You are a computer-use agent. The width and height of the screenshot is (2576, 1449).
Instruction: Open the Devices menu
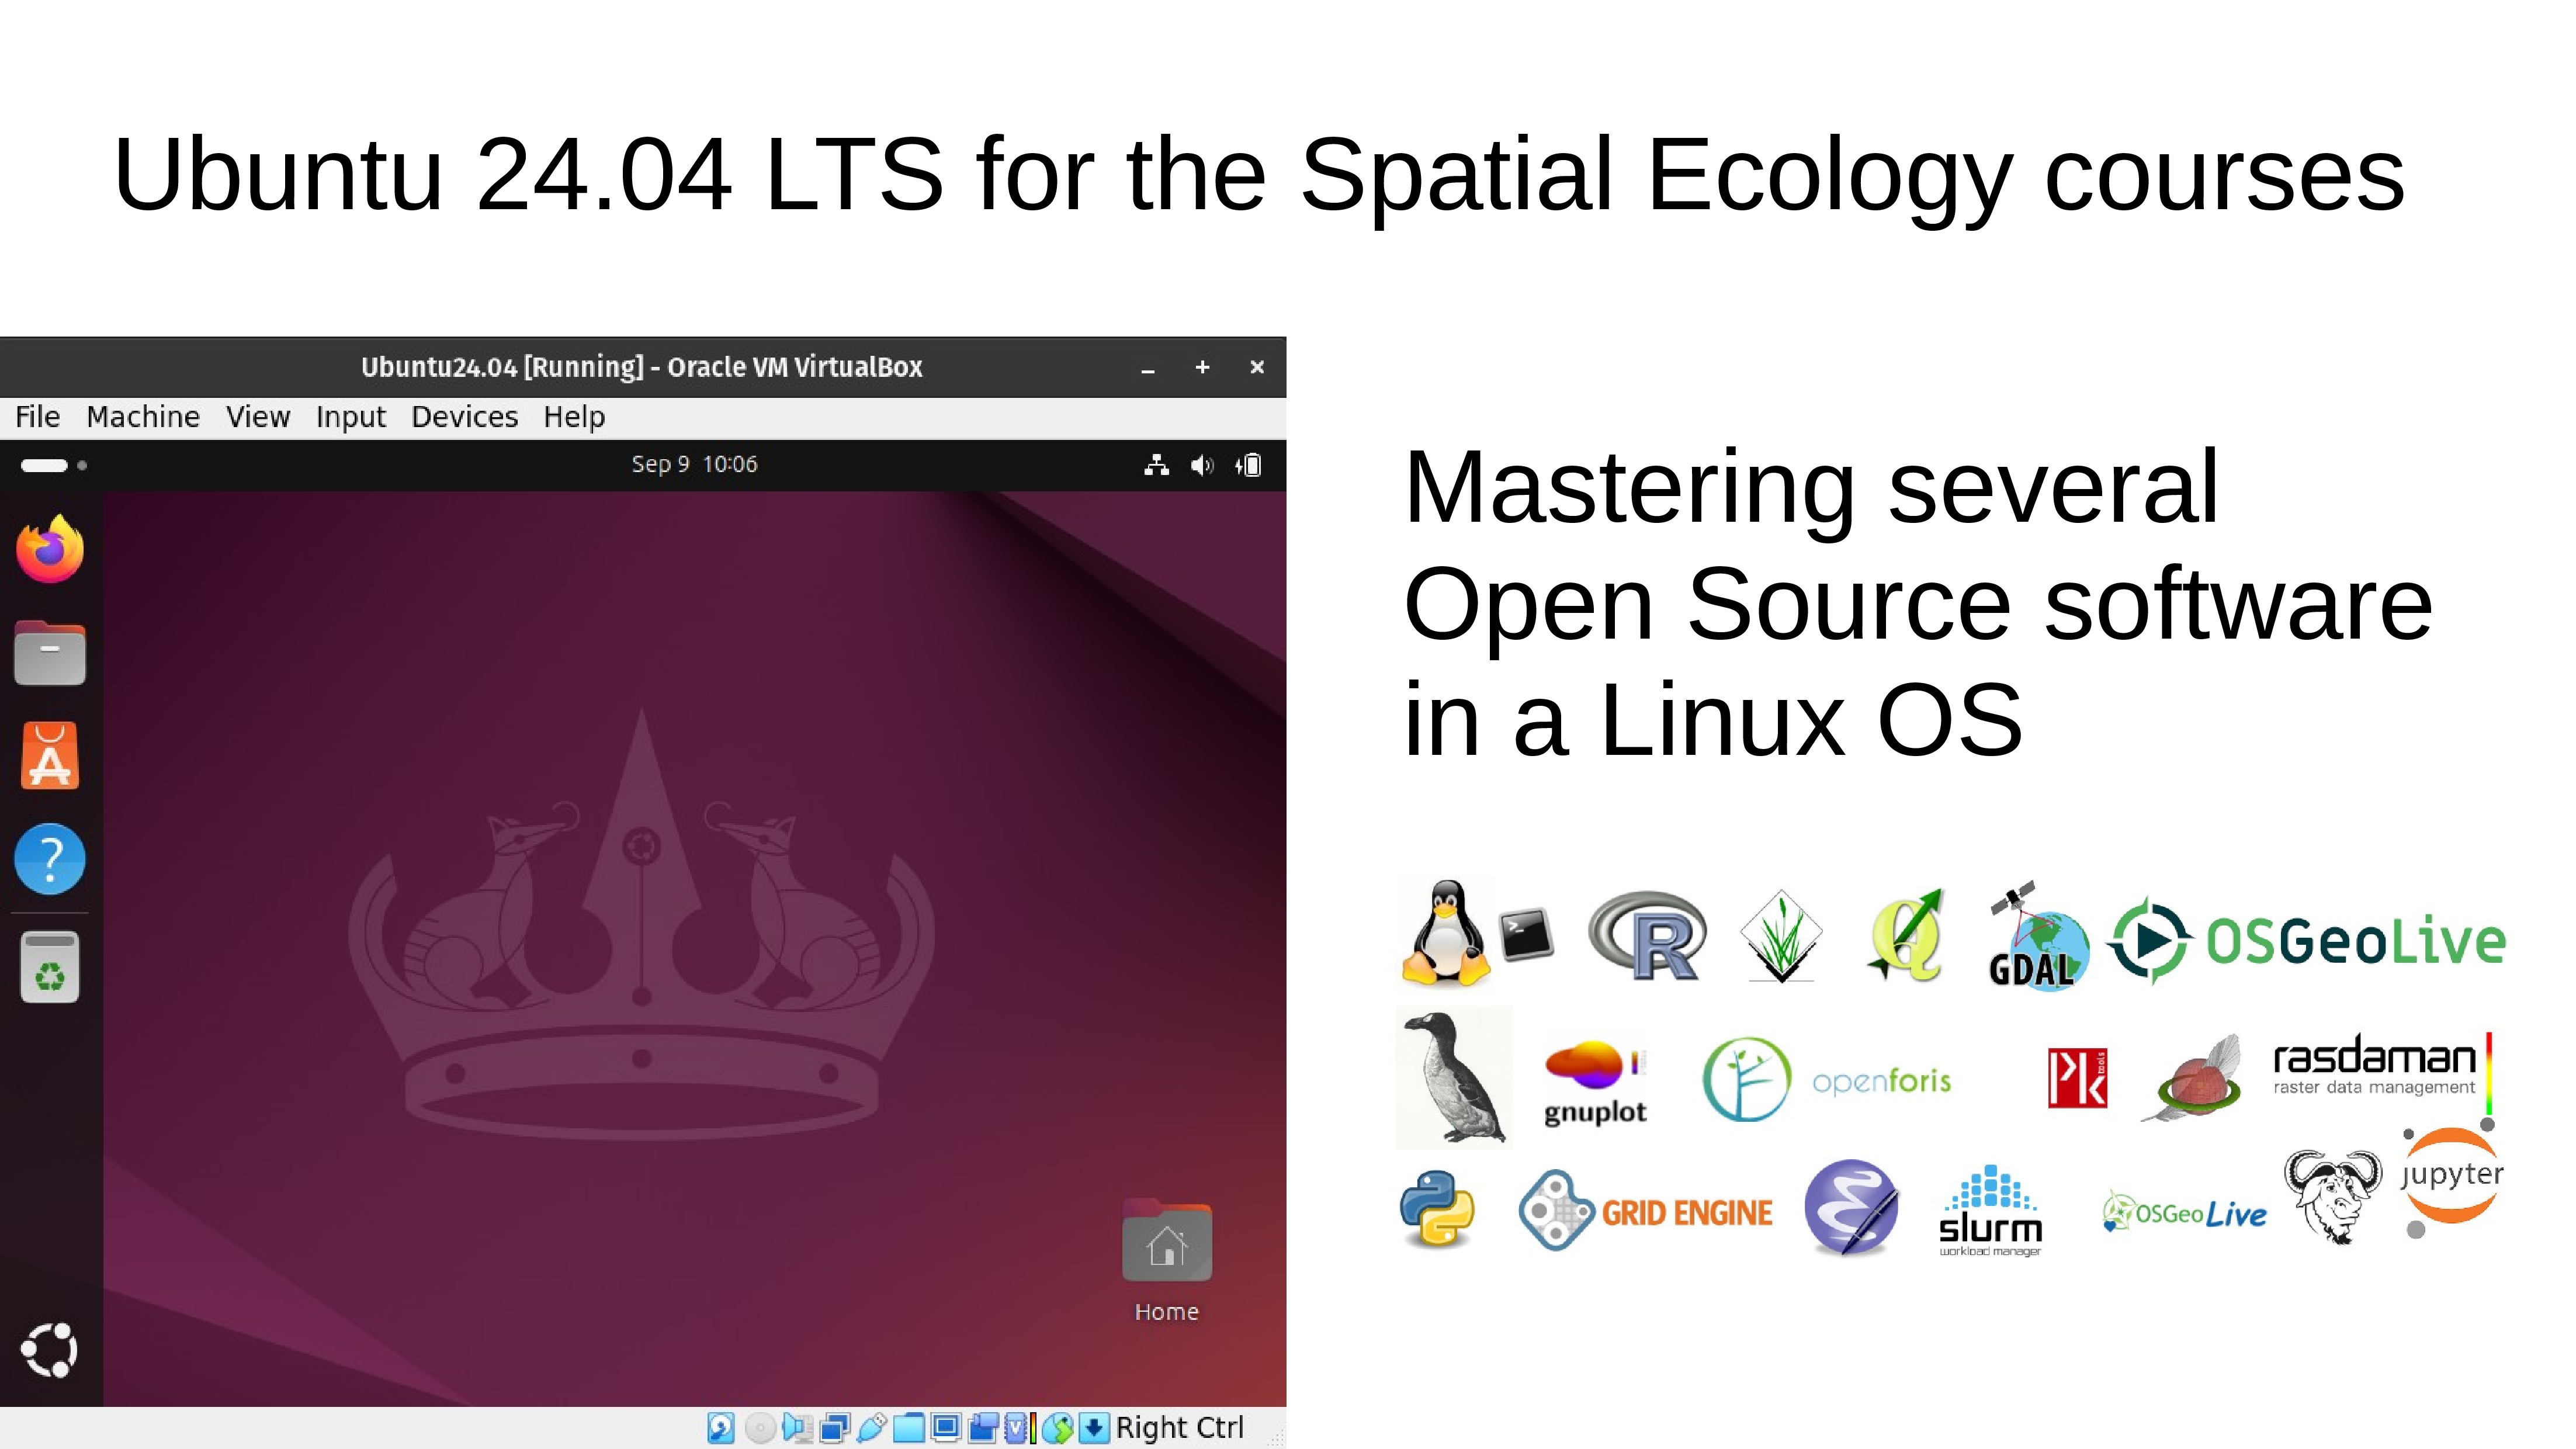pyautogui.click(x=465, y=416)
